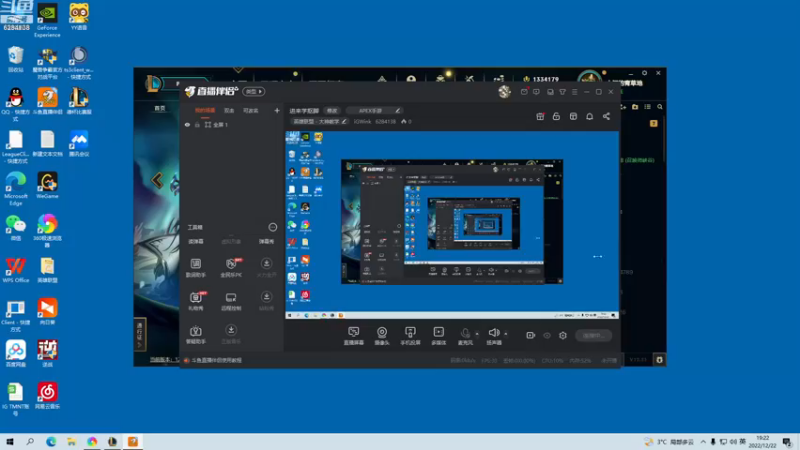Open the notification bell icon

tap(589, 116)
